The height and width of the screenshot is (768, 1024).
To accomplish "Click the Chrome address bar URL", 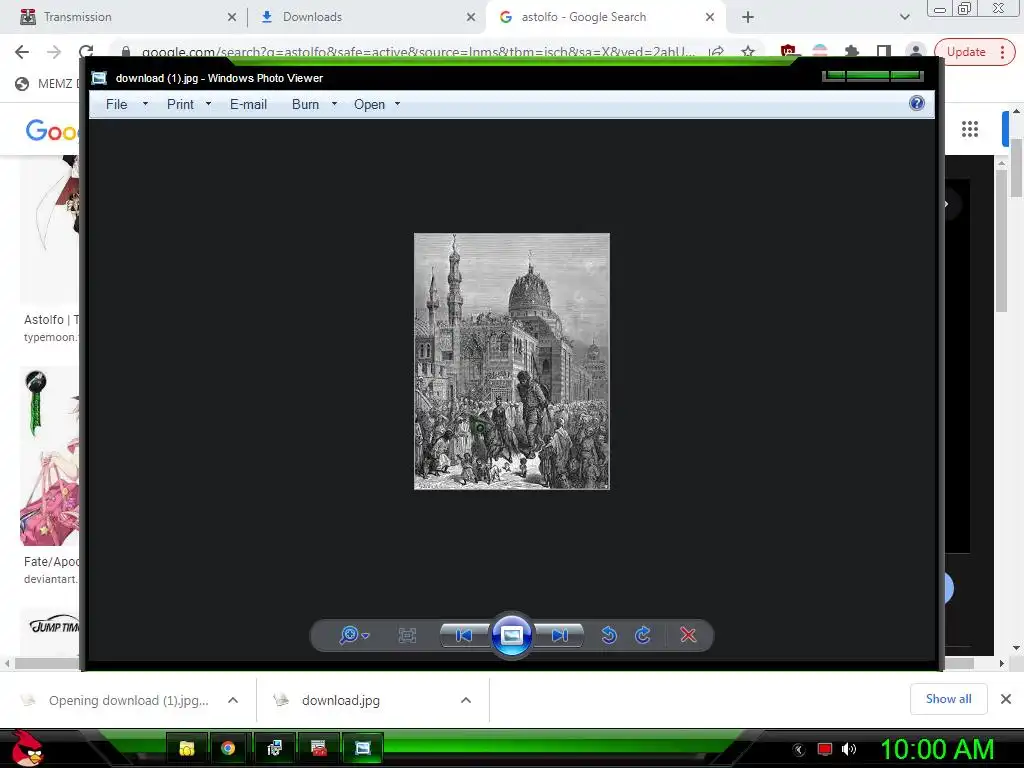I will 418,52.
